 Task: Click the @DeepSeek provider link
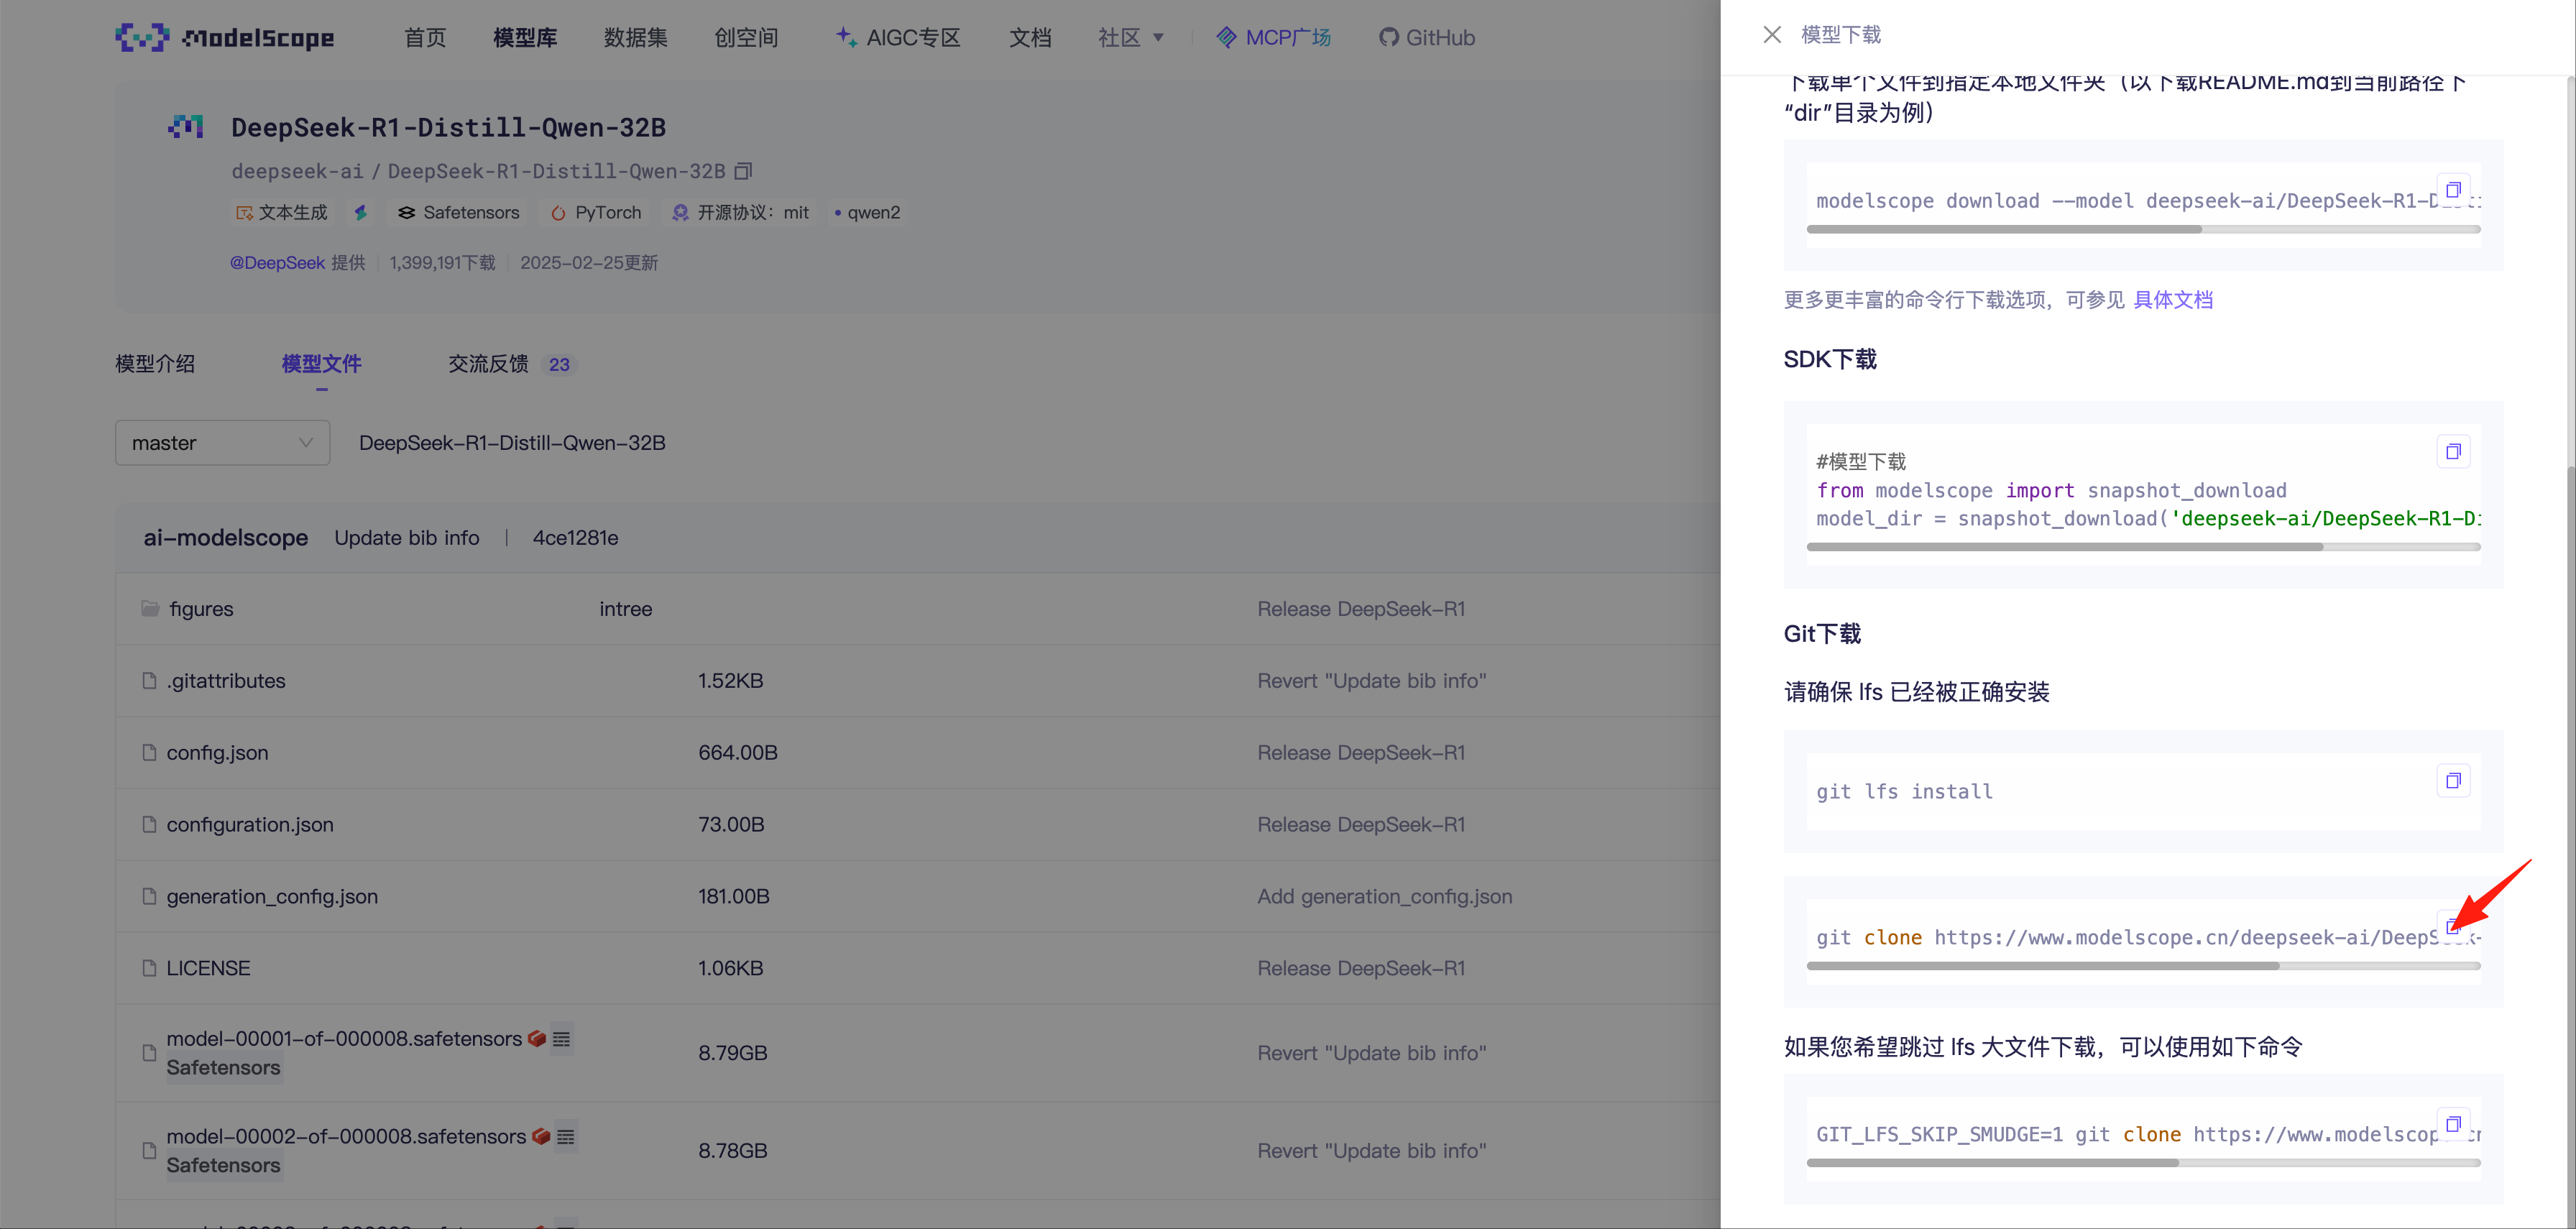pyautogui.click(x=277, y=263)
